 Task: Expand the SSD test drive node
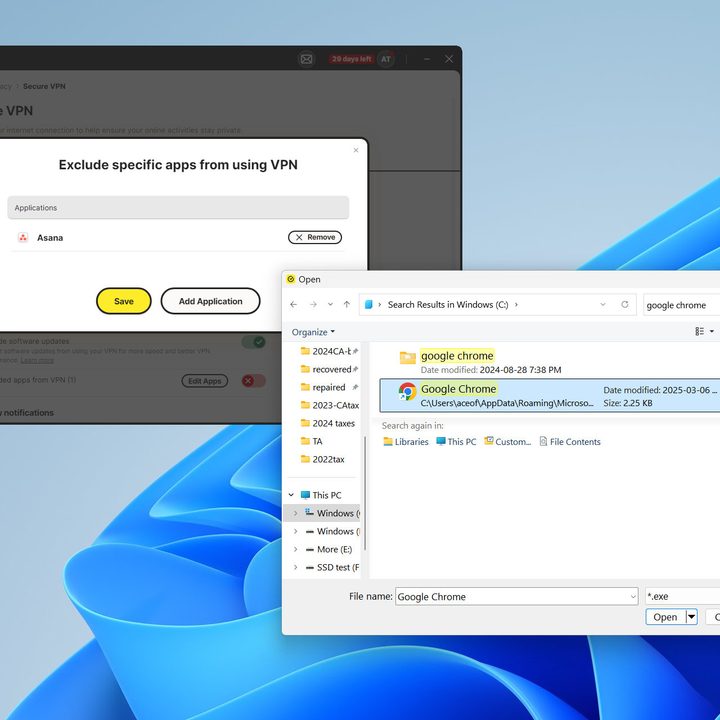coord(295,568)
